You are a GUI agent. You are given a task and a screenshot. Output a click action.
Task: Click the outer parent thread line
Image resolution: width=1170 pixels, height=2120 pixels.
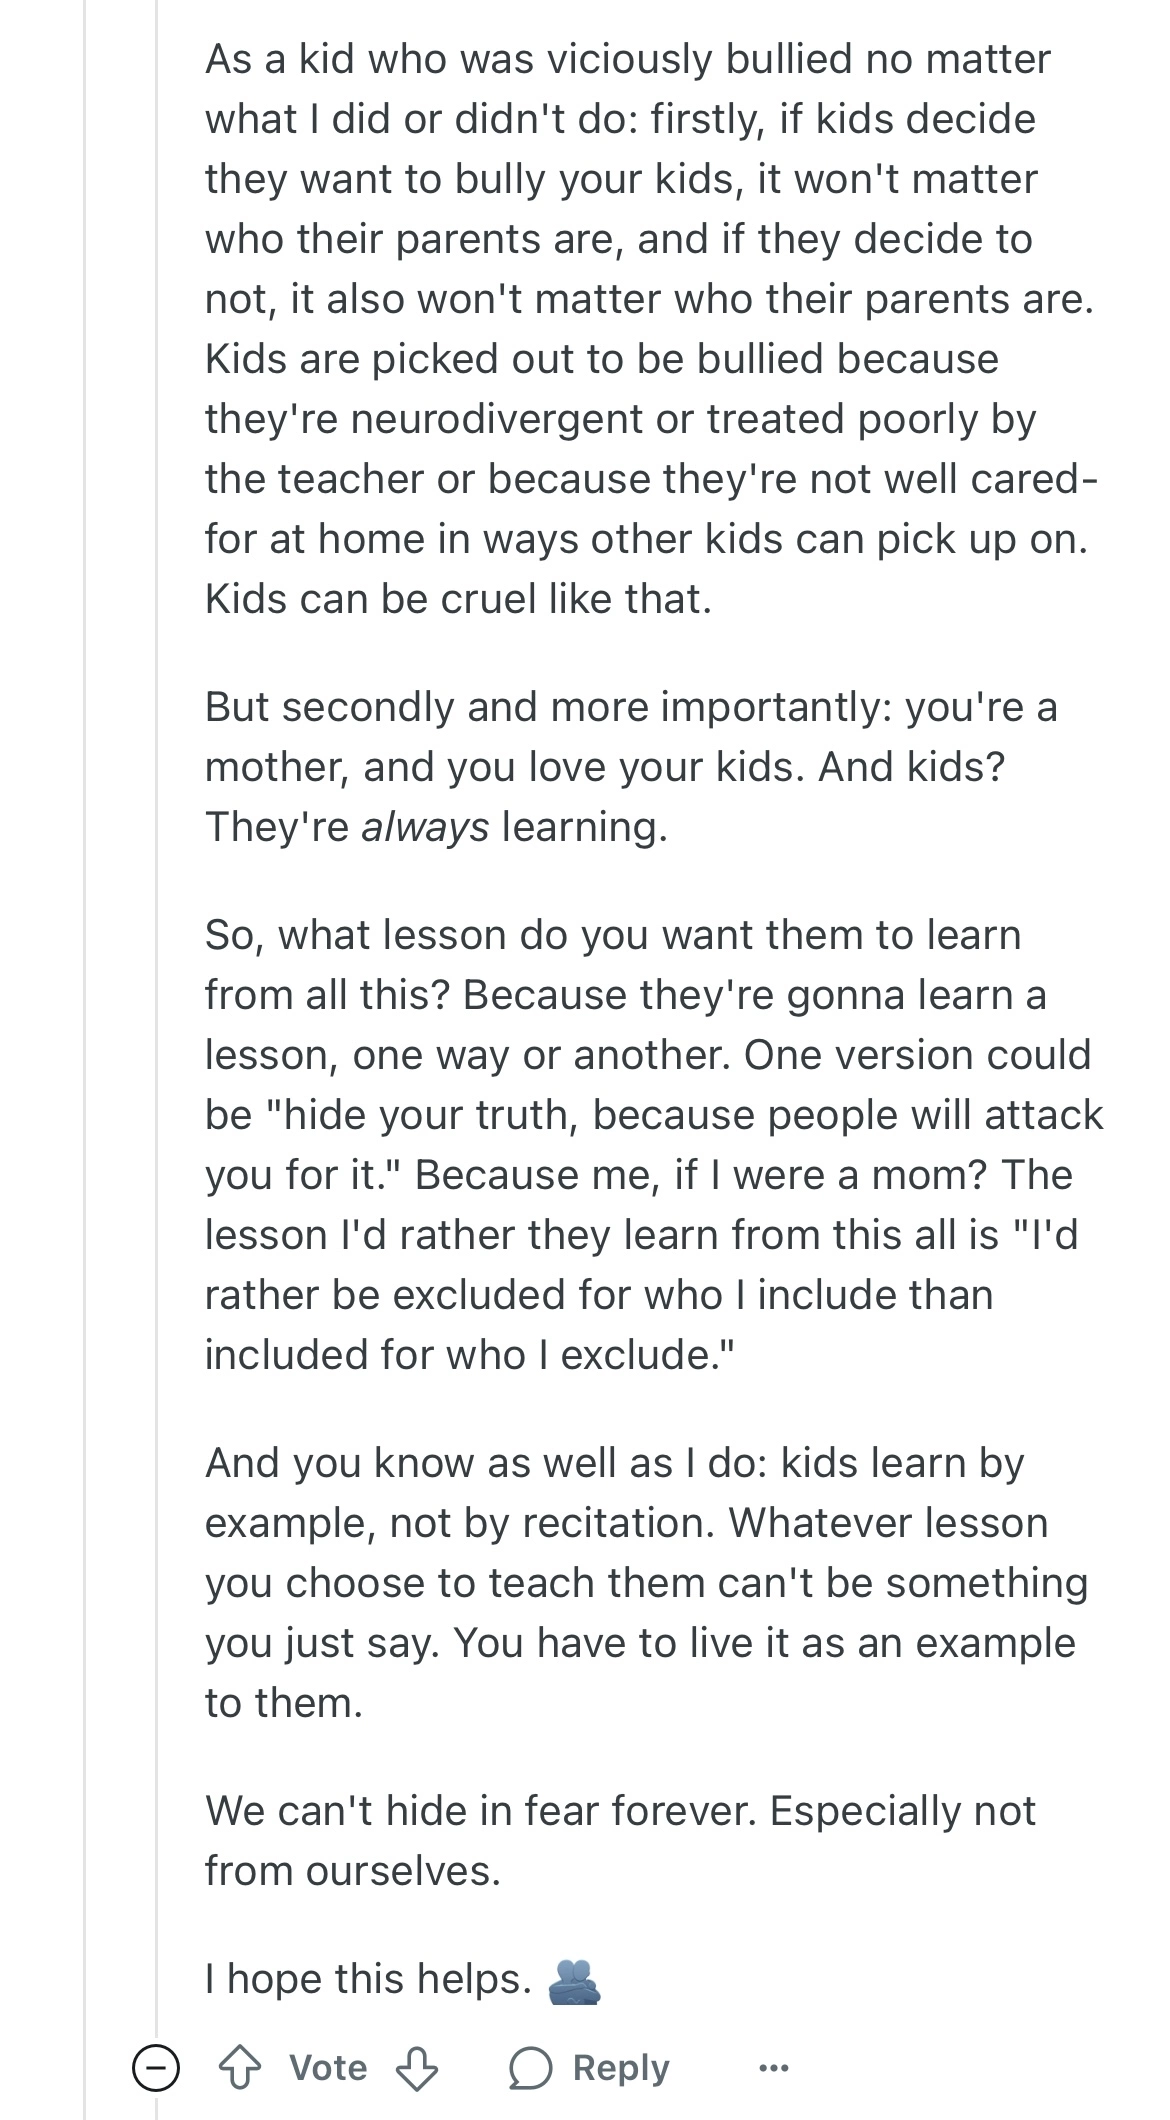[85, 1000]
